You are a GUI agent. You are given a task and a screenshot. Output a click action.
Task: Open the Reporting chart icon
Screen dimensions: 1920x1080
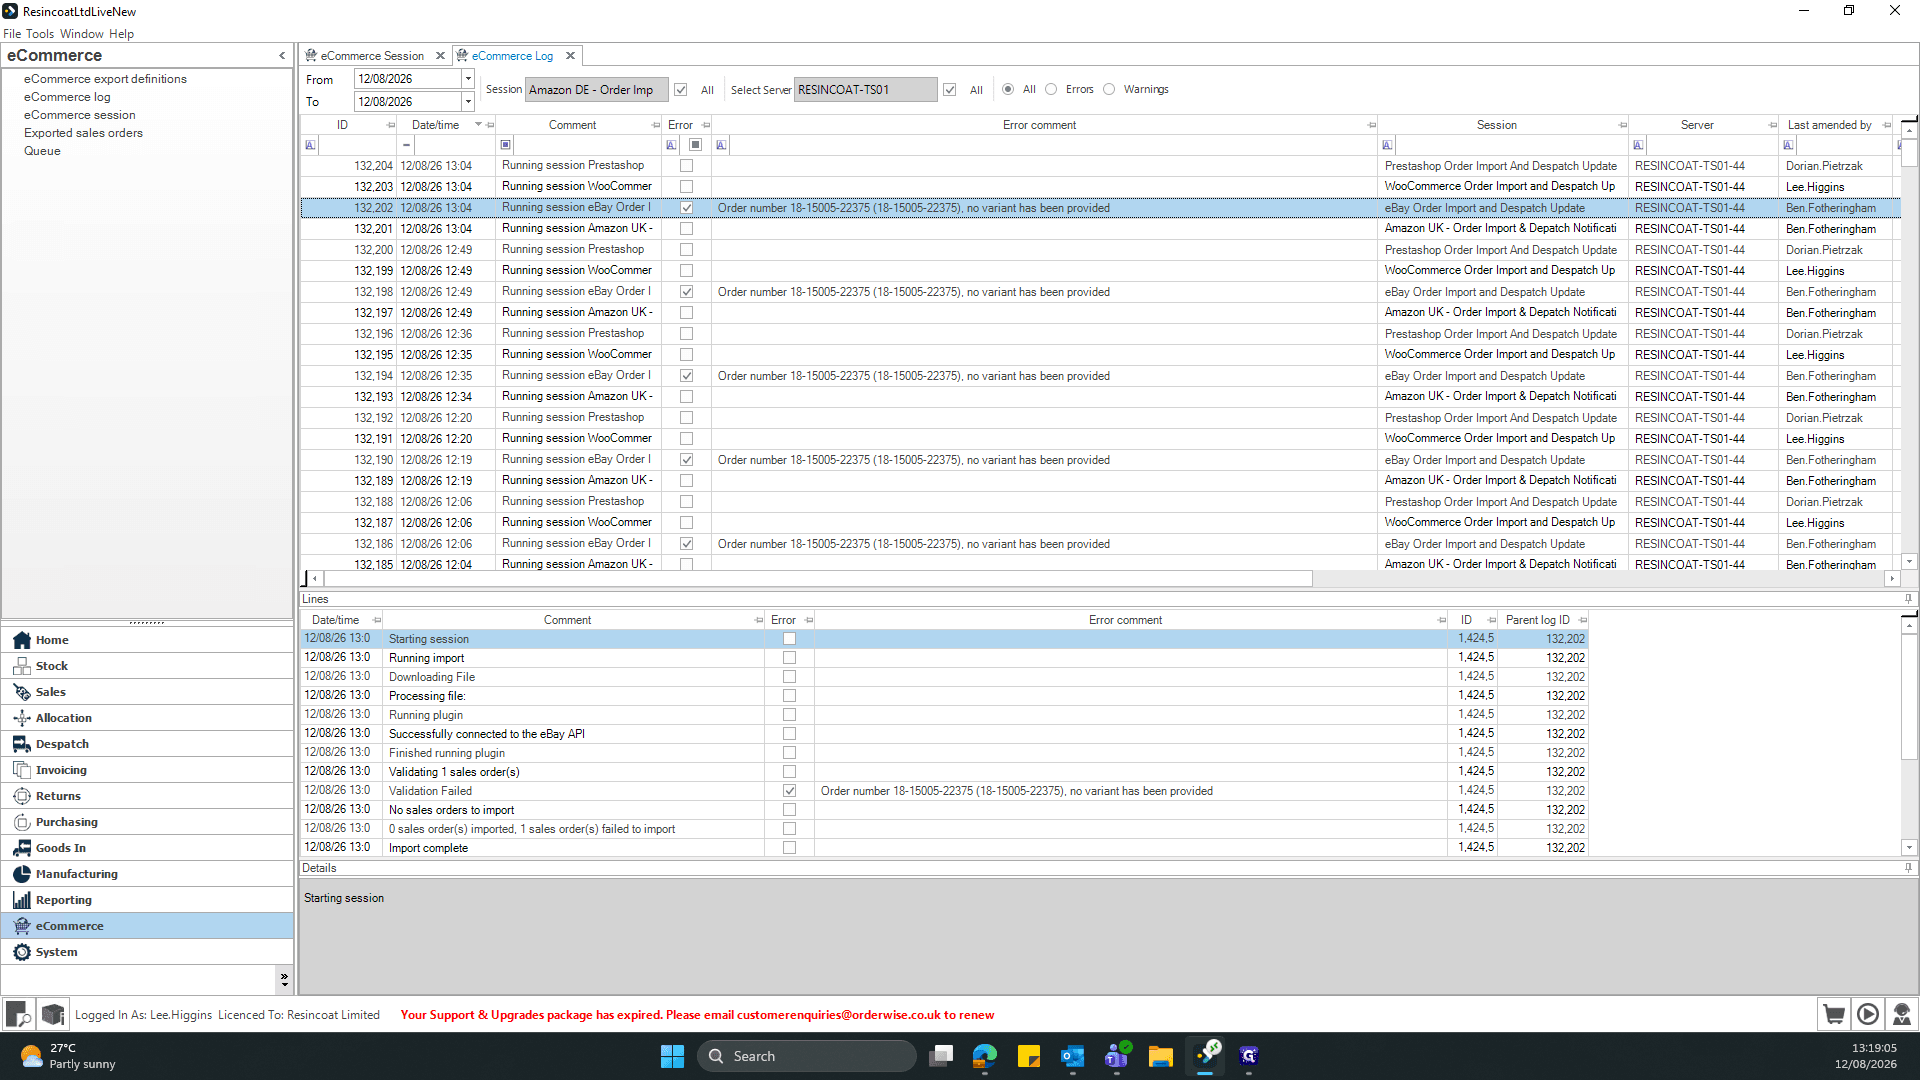[x=22, y=900]
